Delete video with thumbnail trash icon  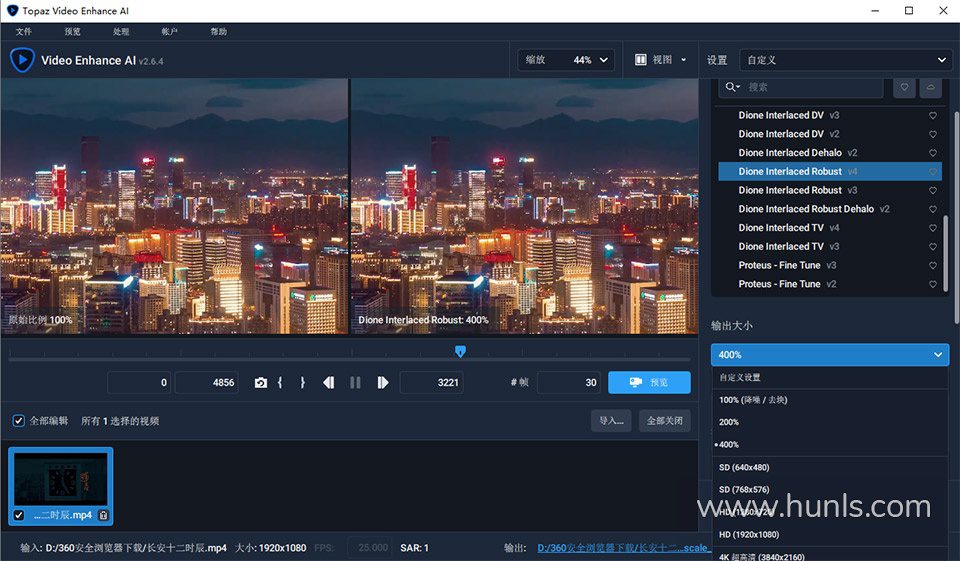pyautogui.click(x=103, y=515)
